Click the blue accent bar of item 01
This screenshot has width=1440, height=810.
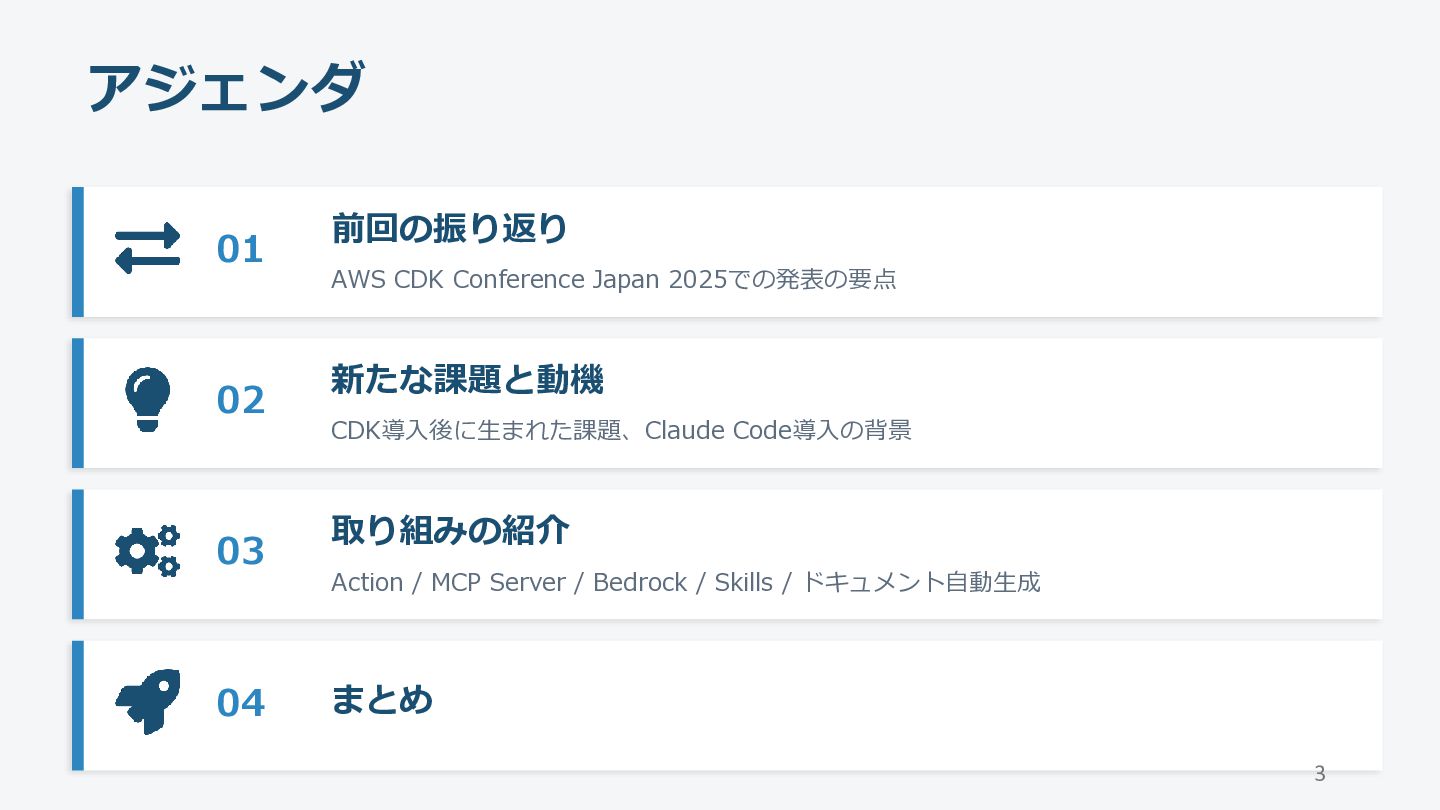click(78, 252)
